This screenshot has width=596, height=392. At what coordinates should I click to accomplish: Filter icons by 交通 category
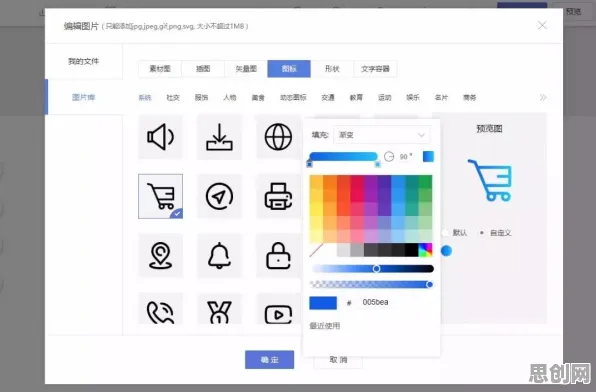328,98
